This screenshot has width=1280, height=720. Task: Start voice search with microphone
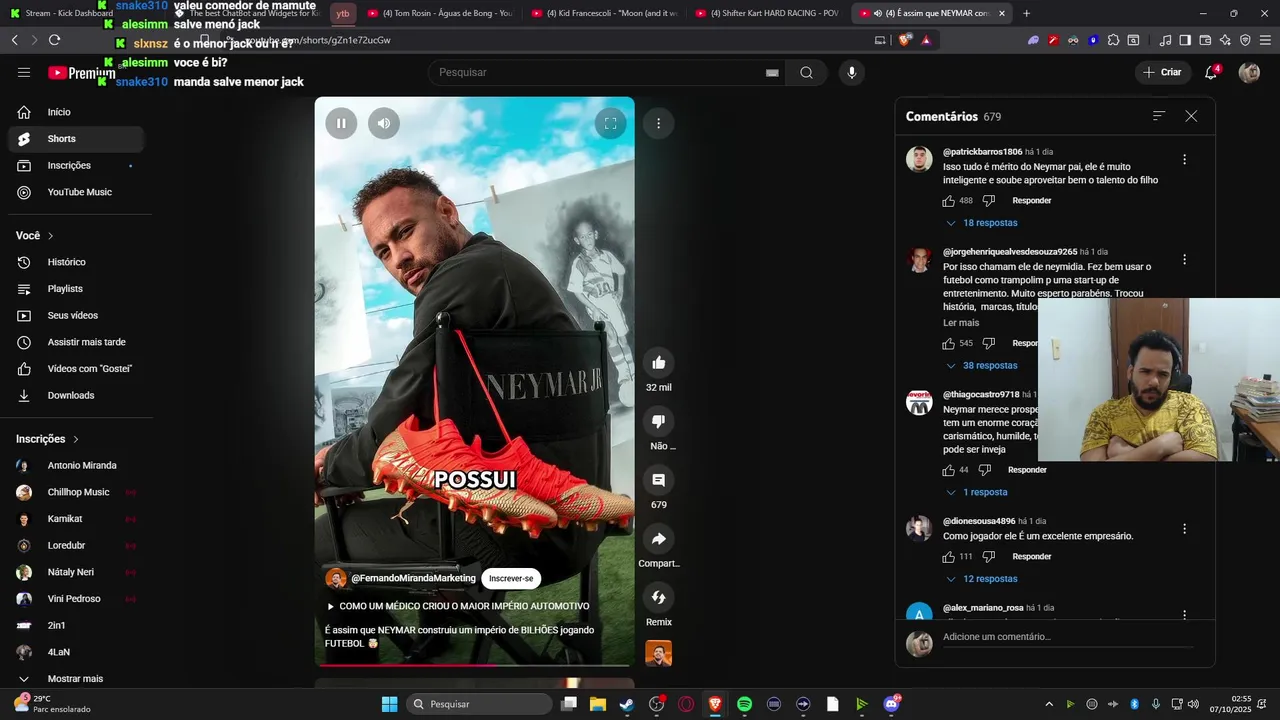click(852, 72)
